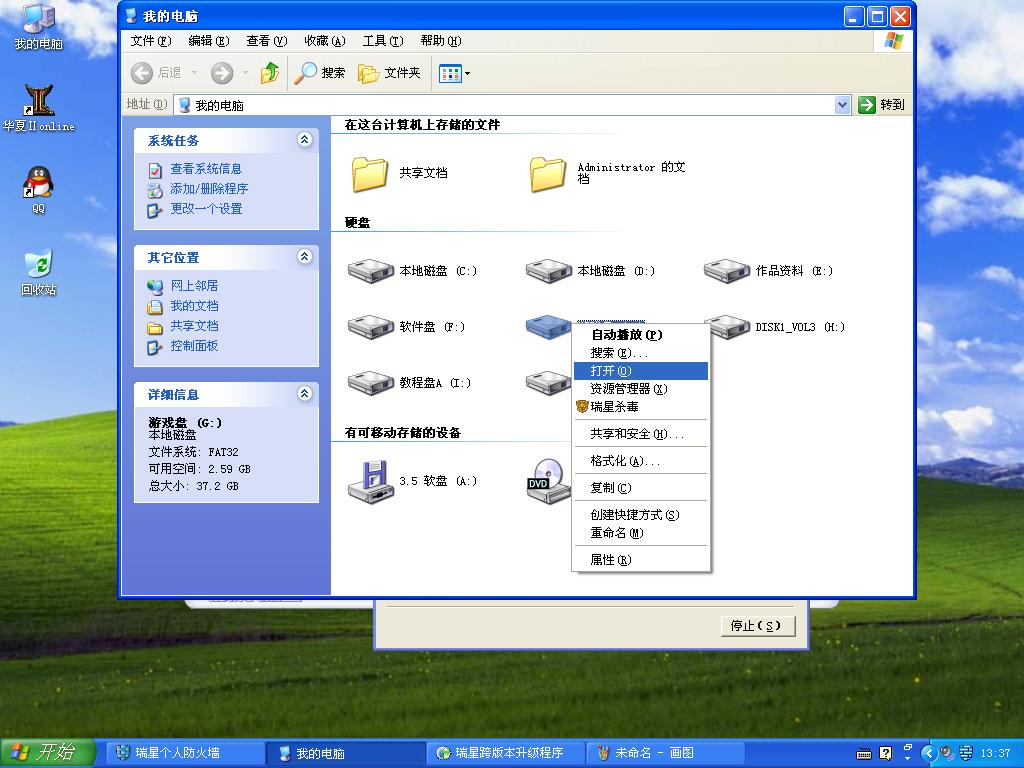The width and height of the screenshot is (1024, 768).
Task: Expand hidden tray icons arrow
Action: [928, 754]
